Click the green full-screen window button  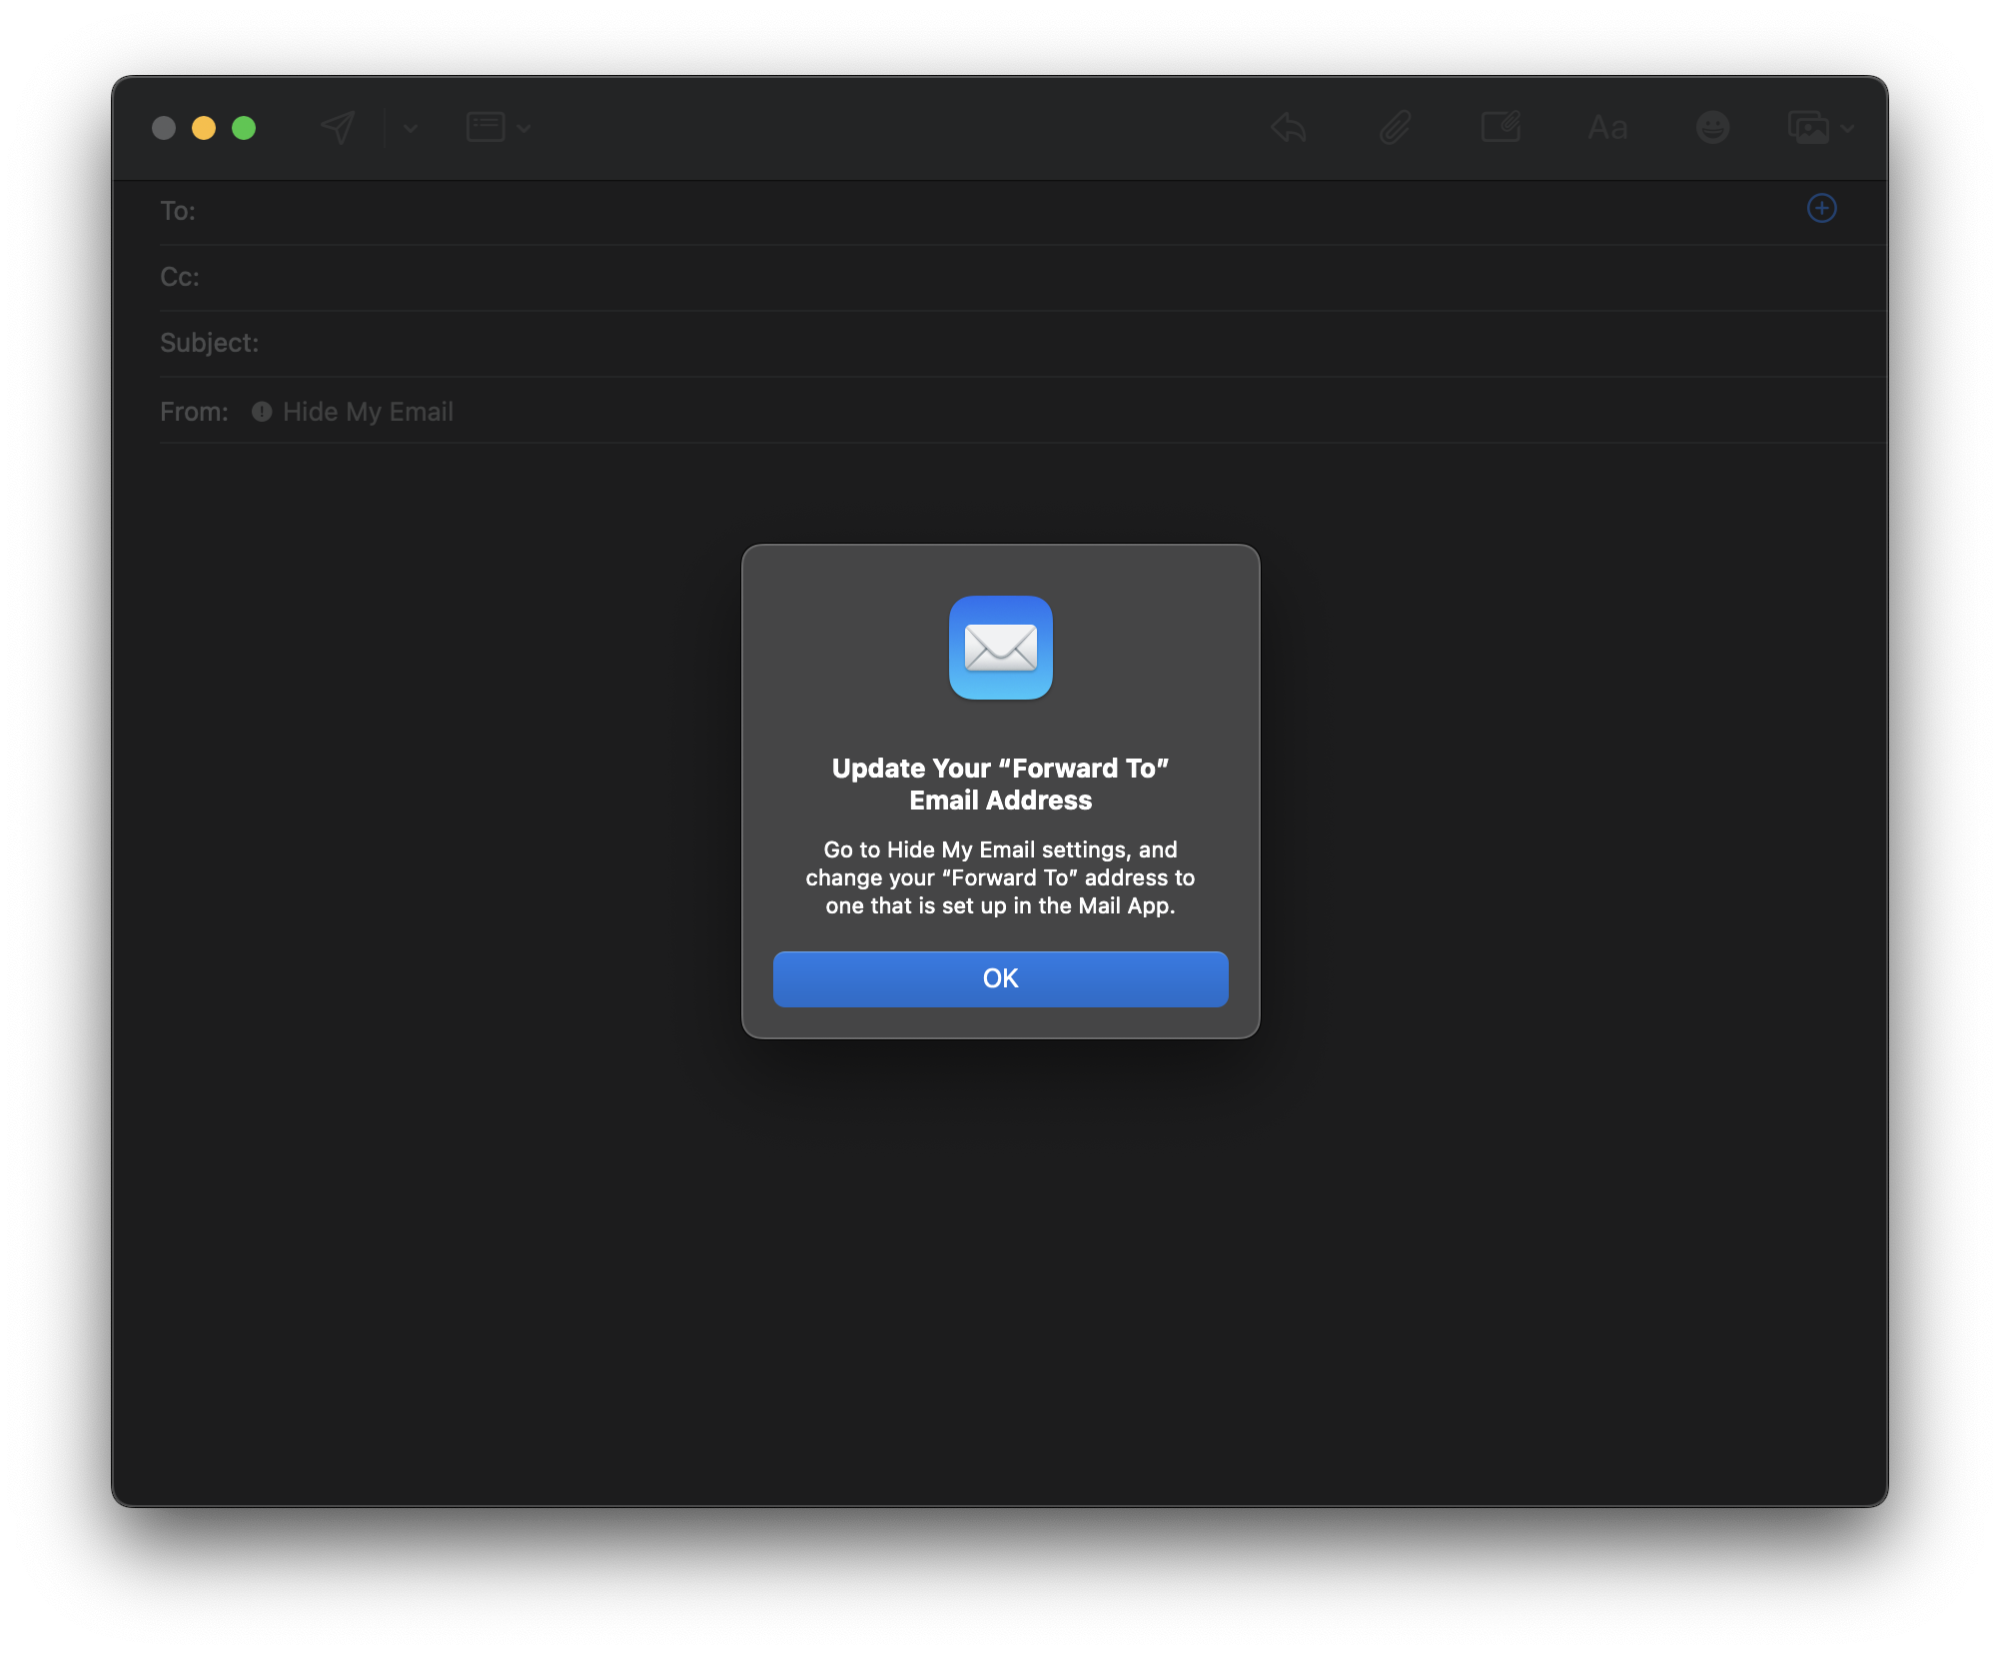coord(244,128)
